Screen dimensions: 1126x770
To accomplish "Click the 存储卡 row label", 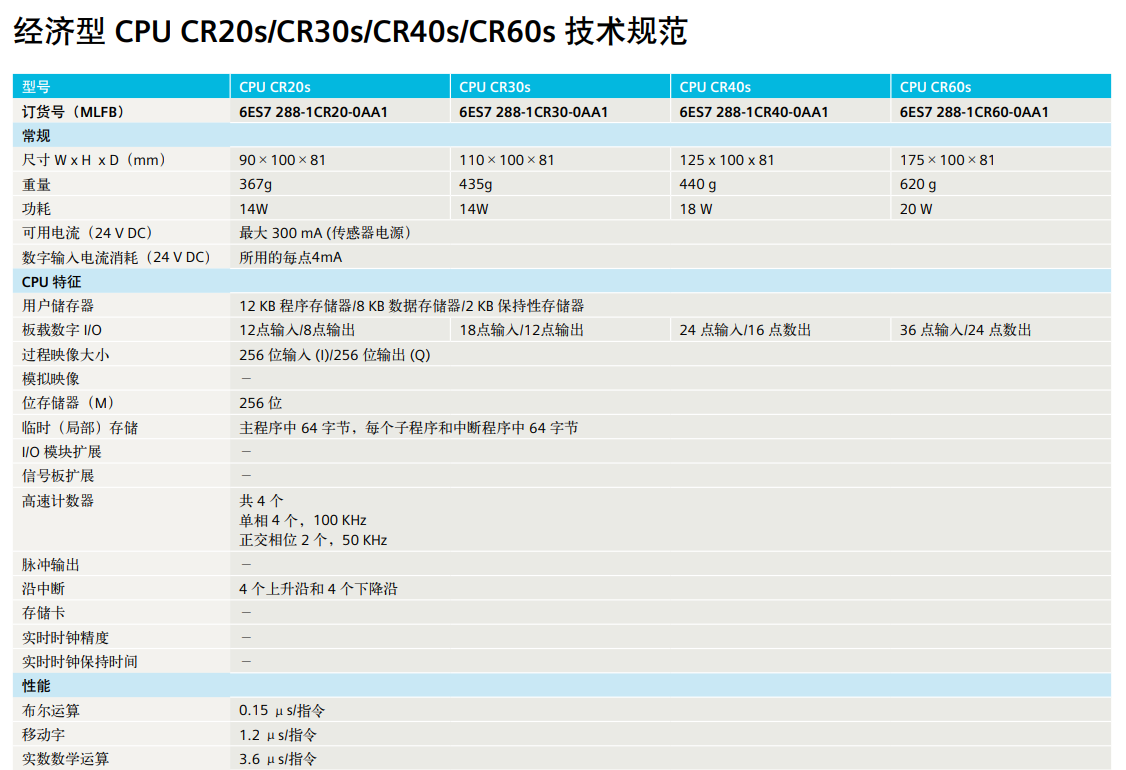I will [x=43, y=613].
